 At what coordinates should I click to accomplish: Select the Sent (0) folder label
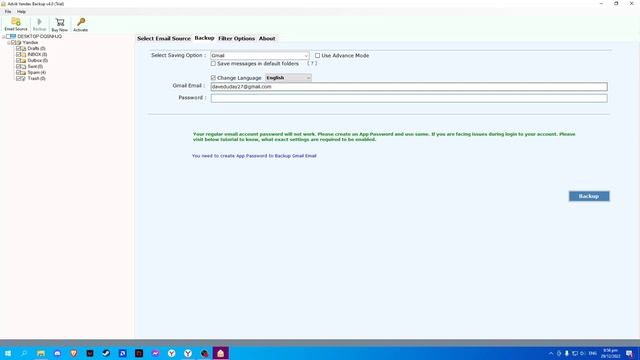(35, 67)
